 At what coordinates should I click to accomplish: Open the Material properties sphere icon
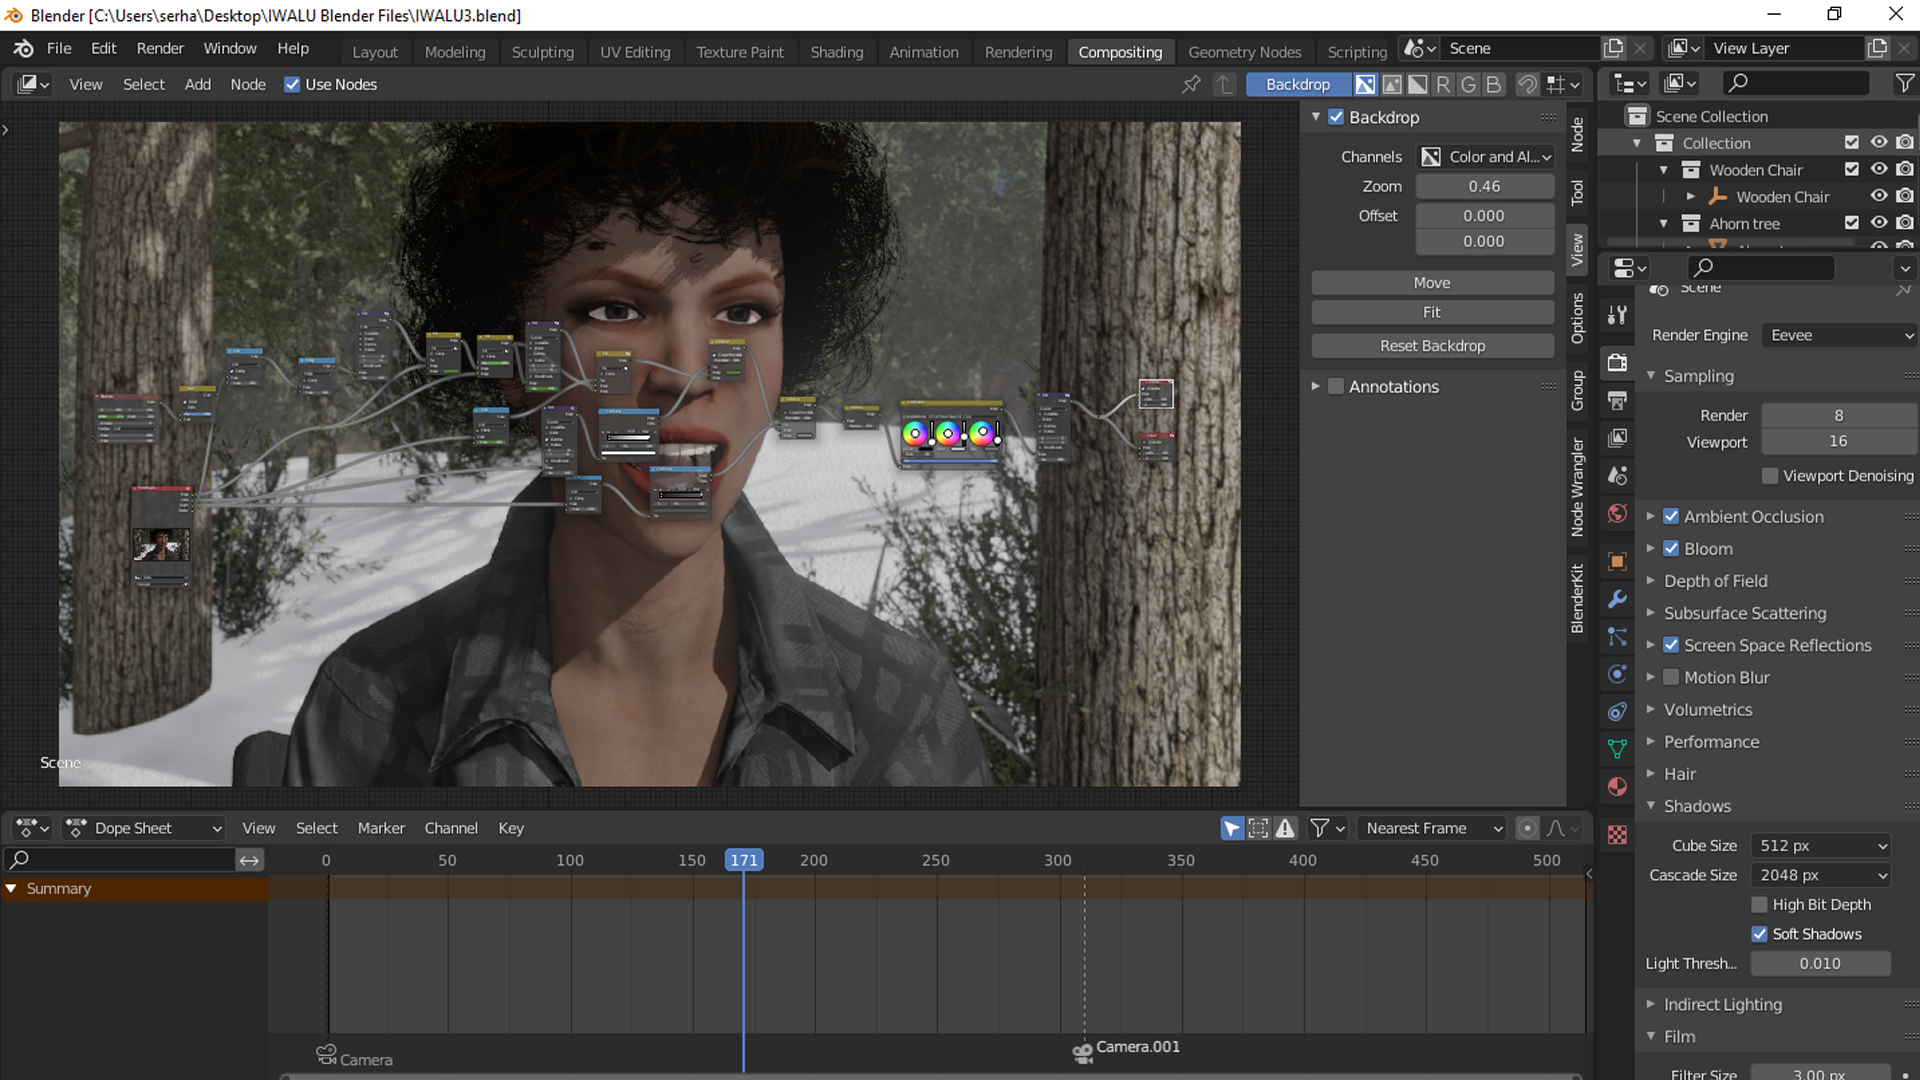(x=1617, y=787)
